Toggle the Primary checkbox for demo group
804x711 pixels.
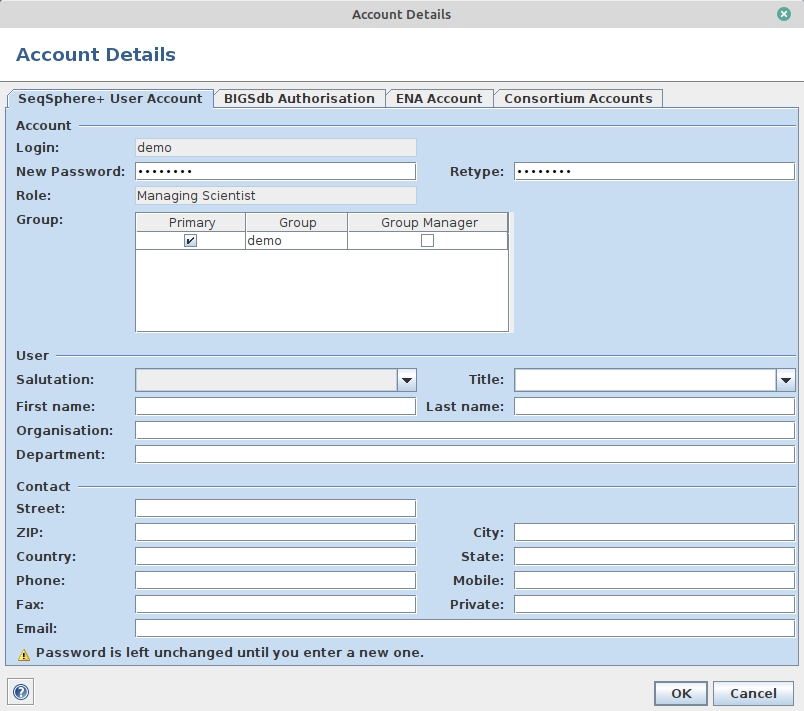[191, 241]
